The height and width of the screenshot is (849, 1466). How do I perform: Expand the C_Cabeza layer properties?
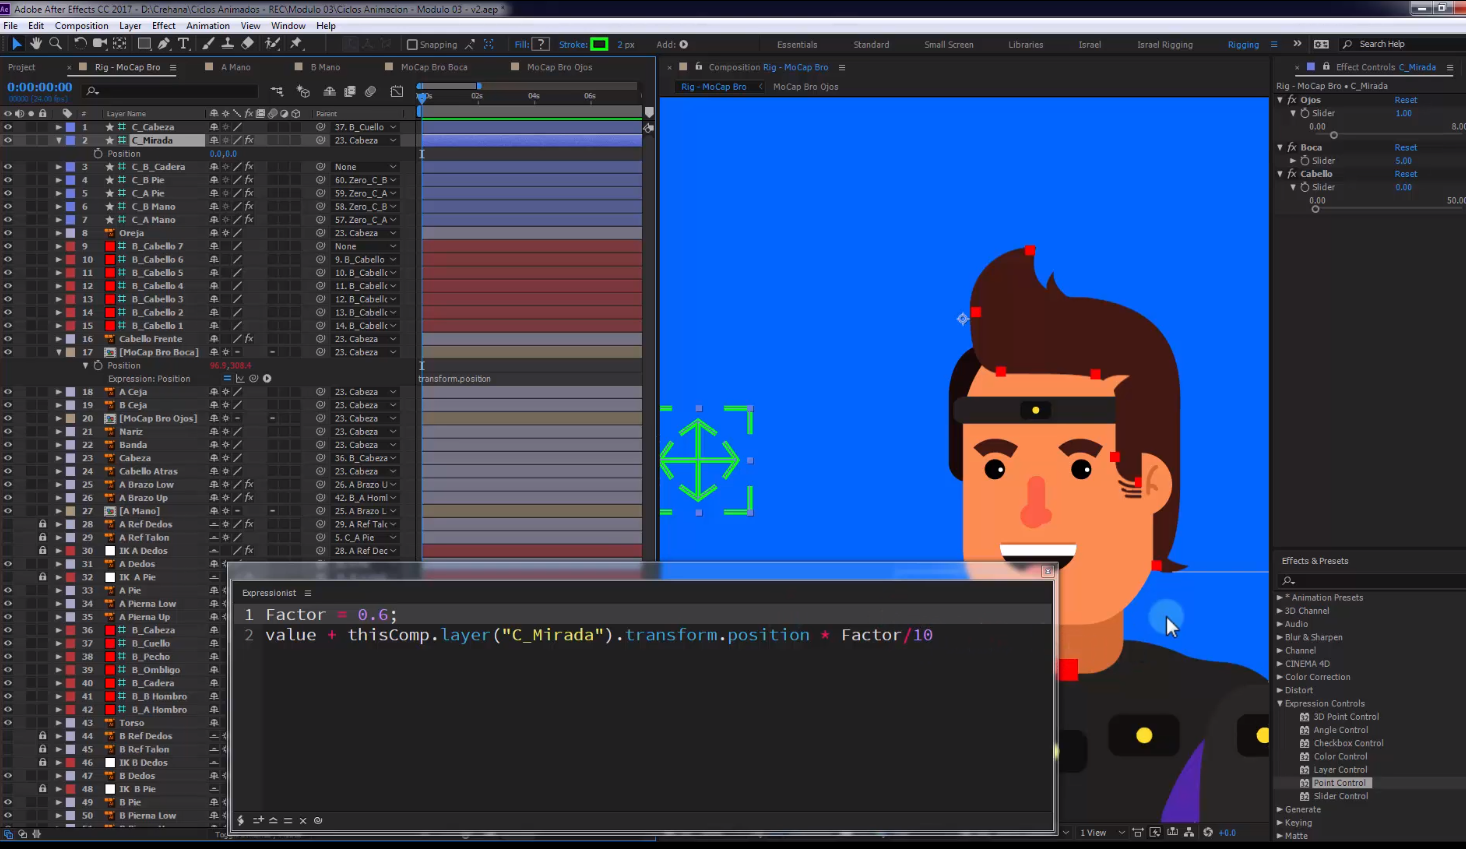pyautogui.click(x=59, y=127)
